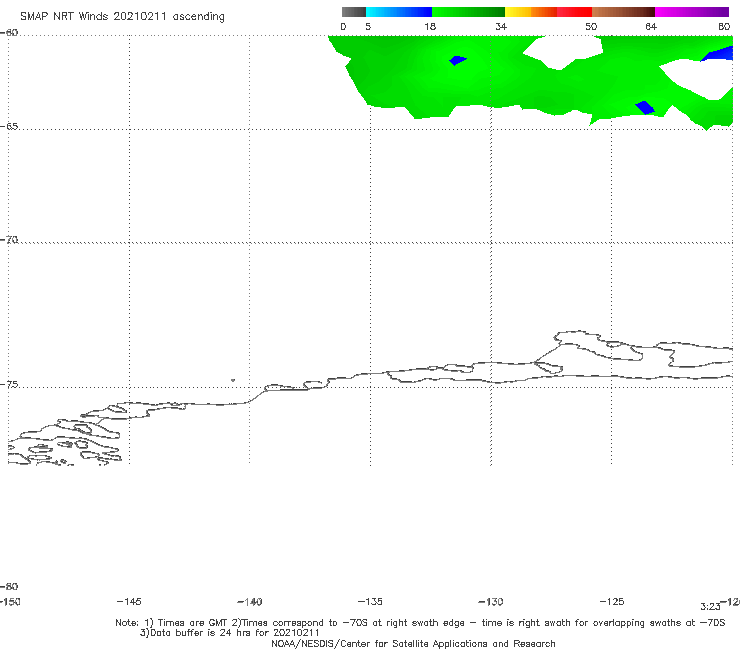
Task: Click the longitude label '-135'
Action: coord(370,602)
